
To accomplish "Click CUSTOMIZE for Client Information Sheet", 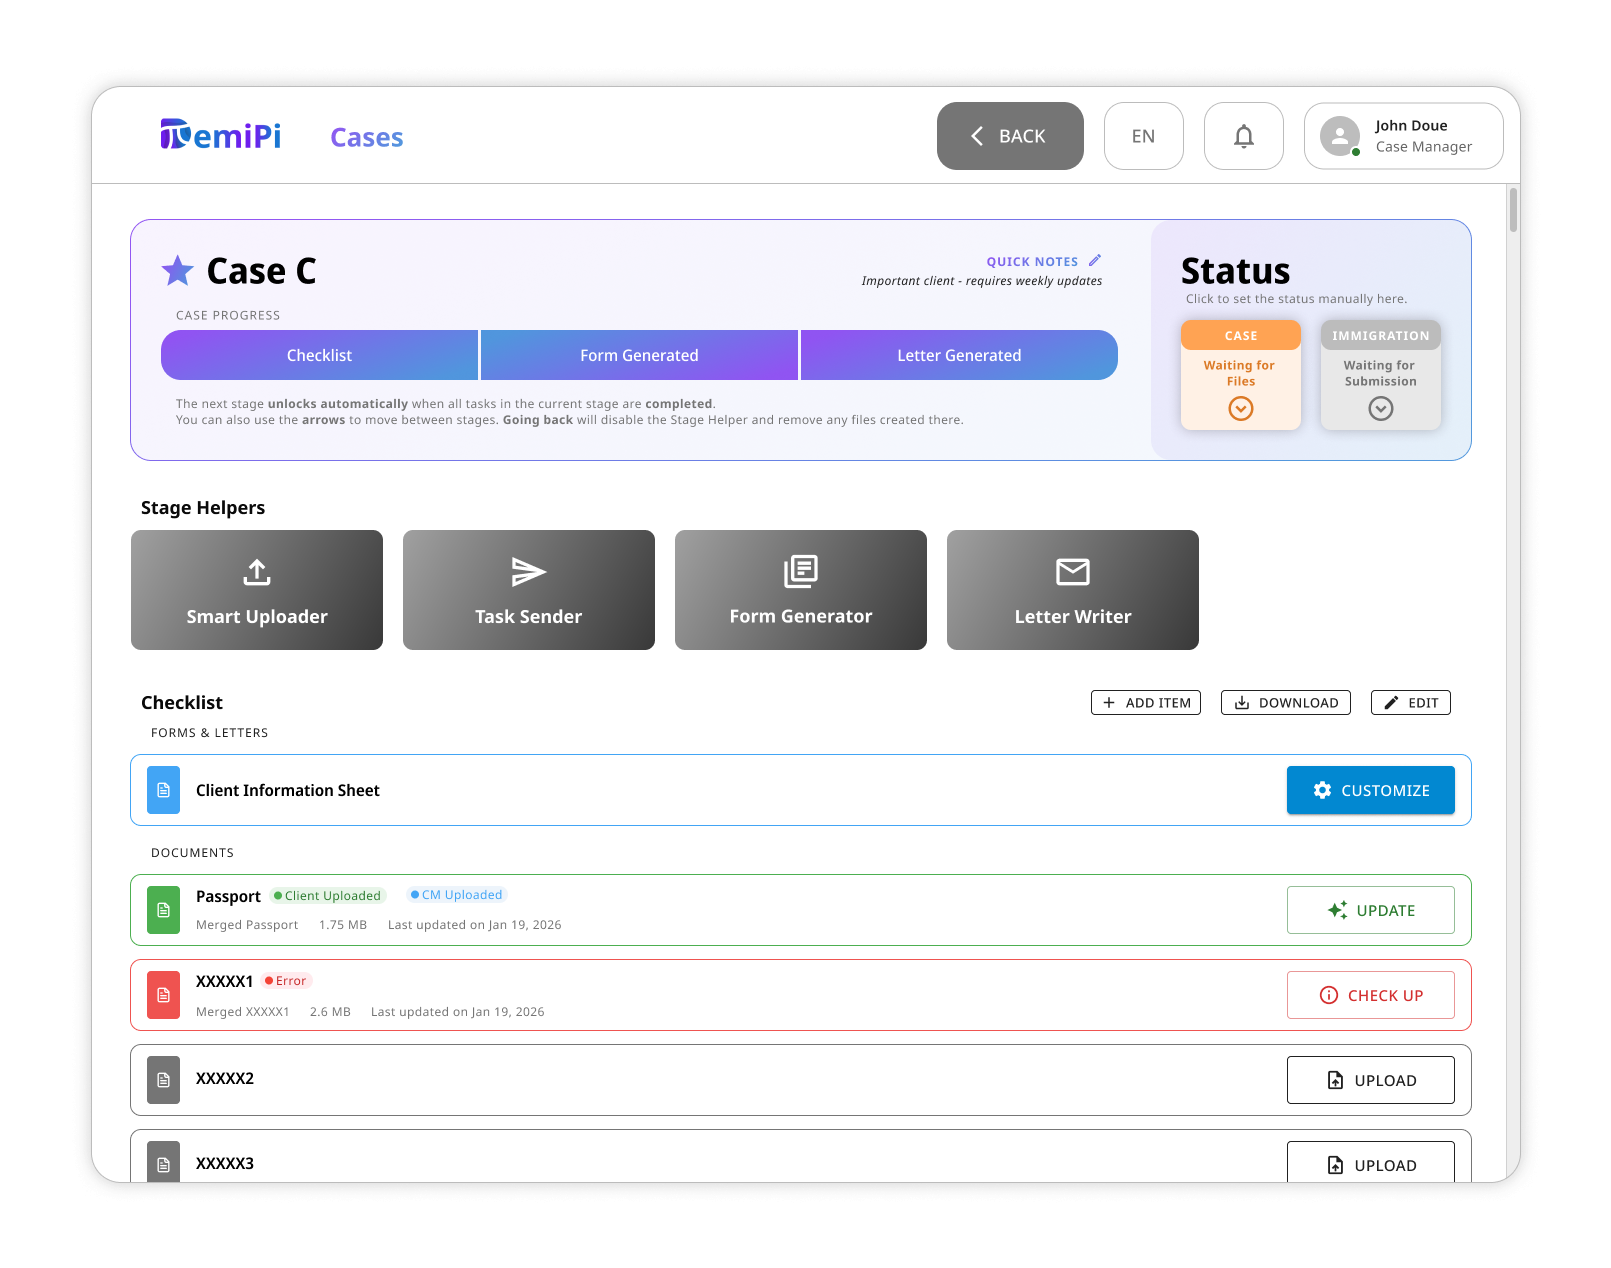I will pos(1370,790).
